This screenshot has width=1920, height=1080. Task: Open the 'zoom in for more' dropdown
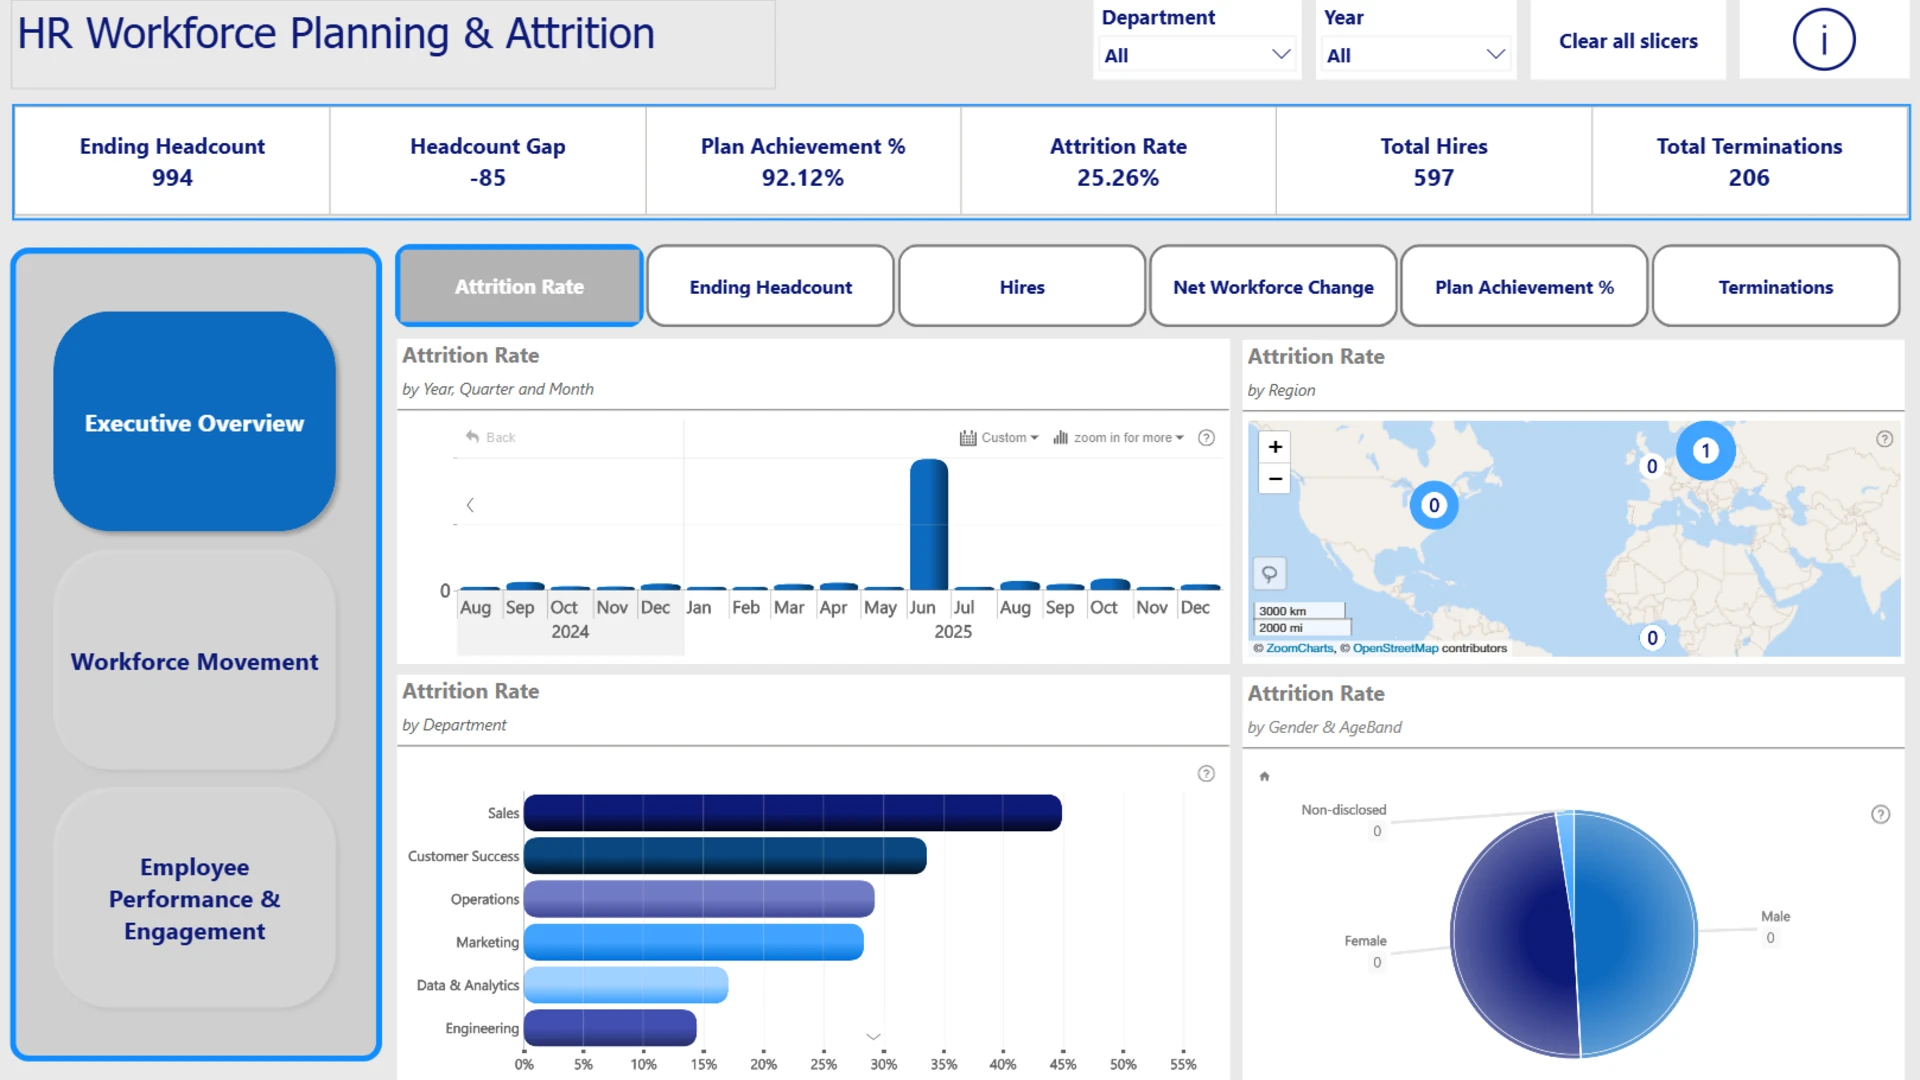[x=1118, y=438]
